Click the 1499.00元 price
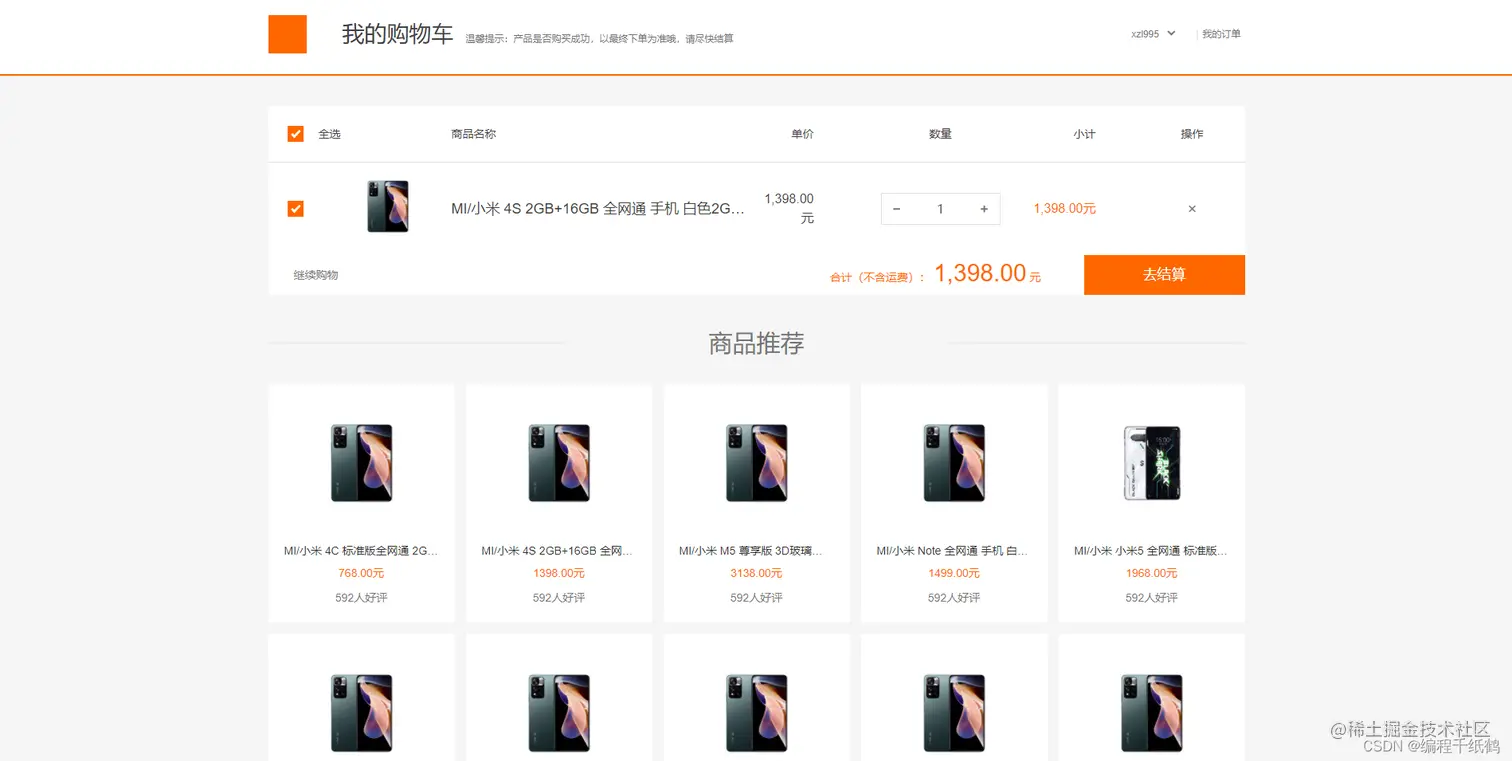Viewport: 1512px width, 761px height. [954, 574]
